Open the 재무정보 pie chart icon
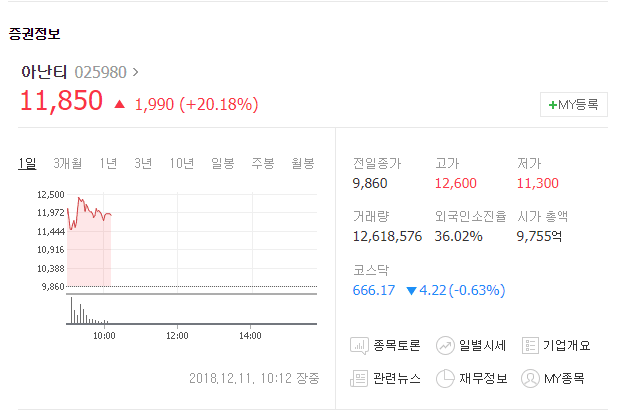Viewport: 637px width, 410px height. pyautogui.click(x=445, y=379)
